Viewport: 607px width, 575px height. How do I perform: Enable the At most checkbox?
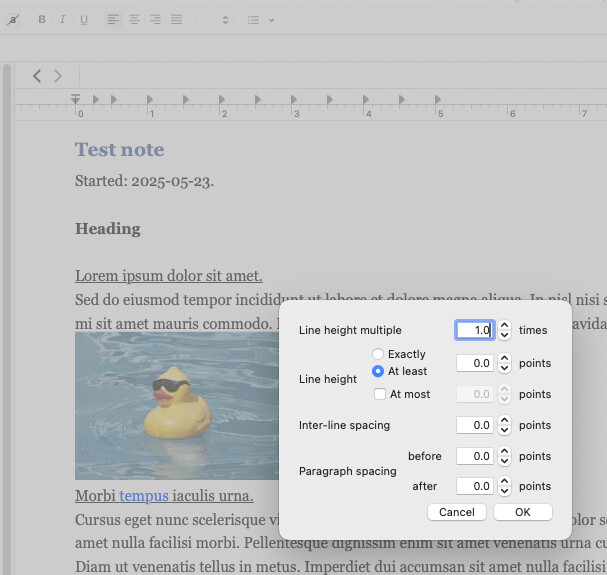[x=379, y=394]
